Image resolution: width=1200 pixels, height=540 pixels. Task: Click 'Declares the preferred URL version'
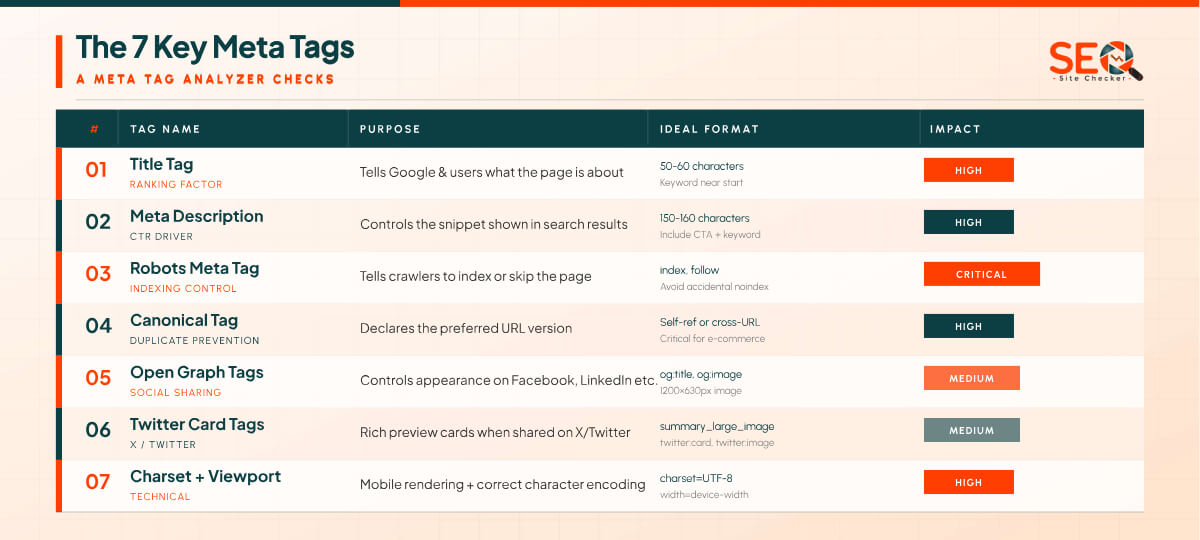coord(466,328)
